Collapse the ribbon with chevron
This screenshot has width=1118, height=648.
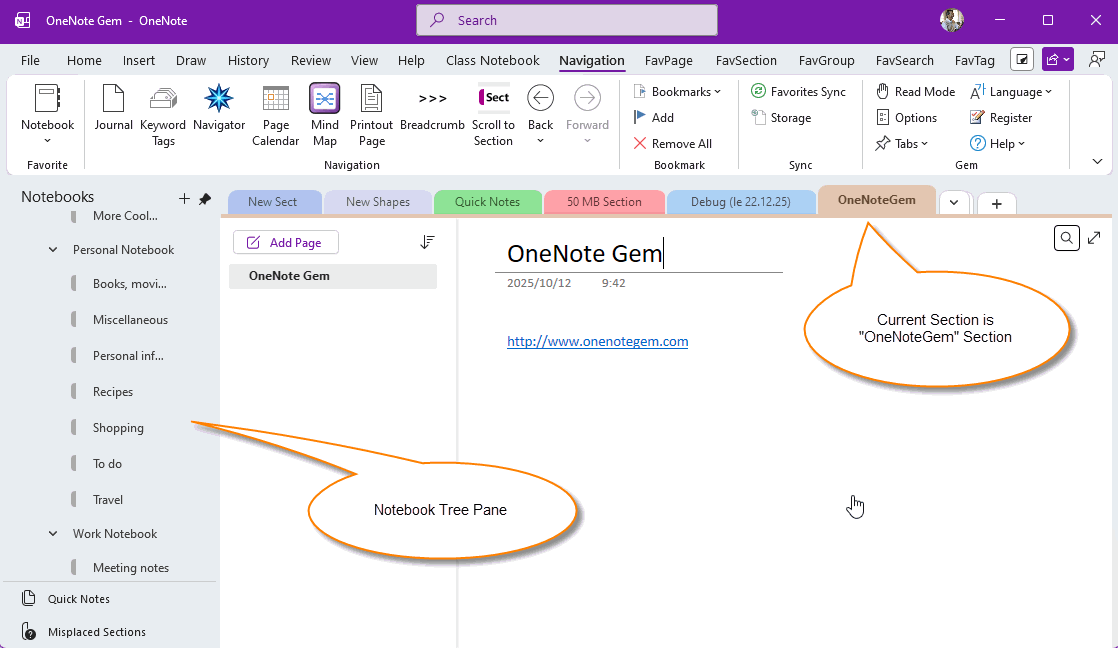[x=1097, y=162]
